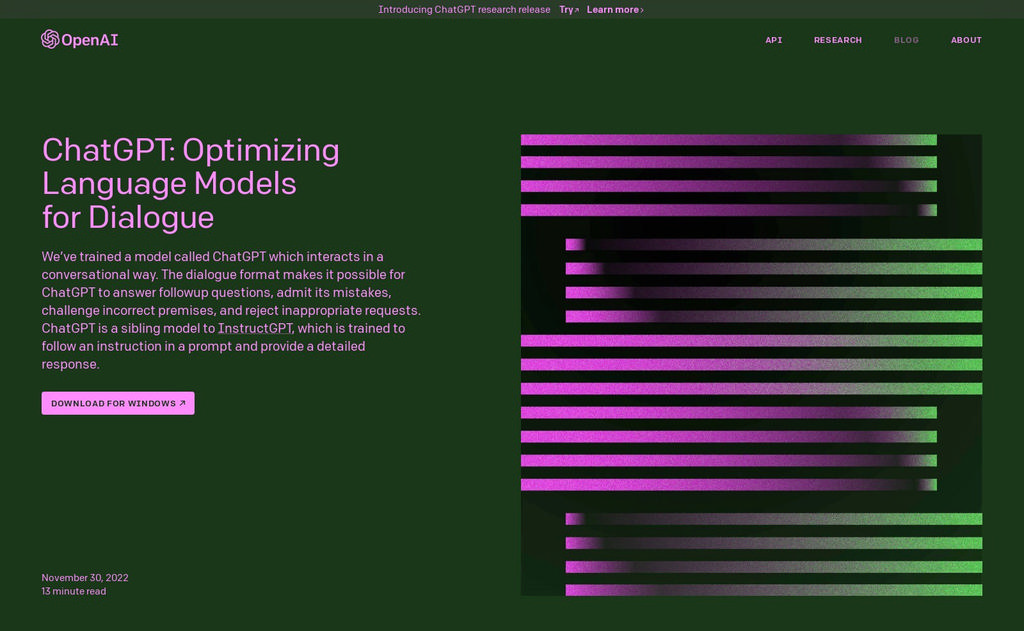
Task: Click the Introducing ChatGPT research release text
Action: [464, 10]
